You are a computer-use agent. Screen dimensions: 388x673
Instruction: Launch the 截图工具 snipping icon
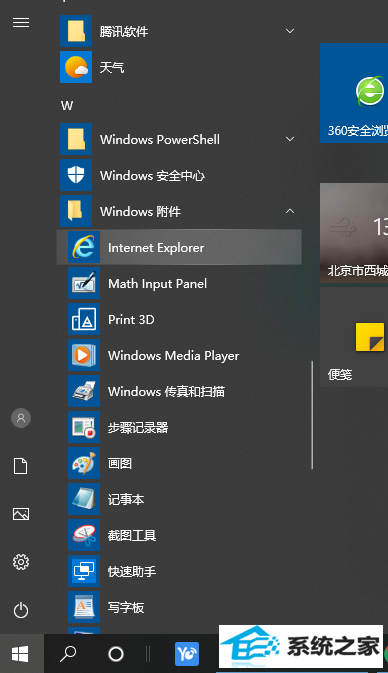pos(84,536)
